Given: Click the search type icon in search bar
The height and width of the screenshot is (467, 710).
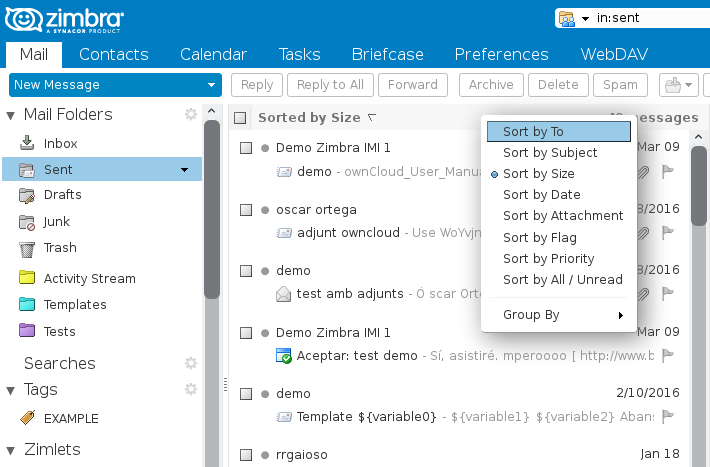Looking at the screenshot, I should (x=566, y=19).
